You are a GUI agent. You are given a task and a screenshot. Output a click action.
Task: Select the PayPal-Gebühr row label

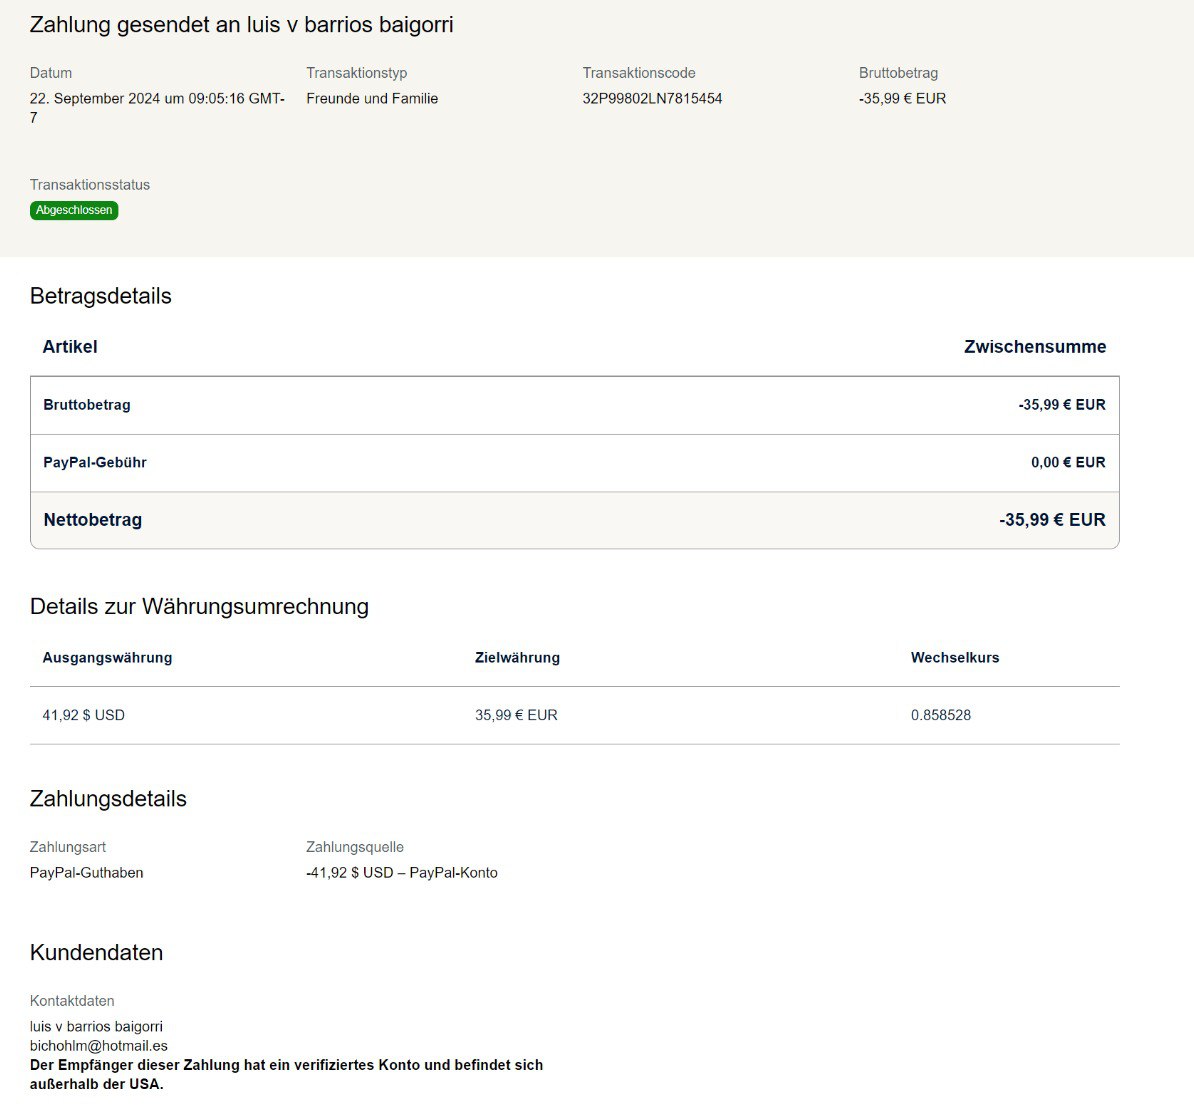pyautogui.click(x=95, y=462)
